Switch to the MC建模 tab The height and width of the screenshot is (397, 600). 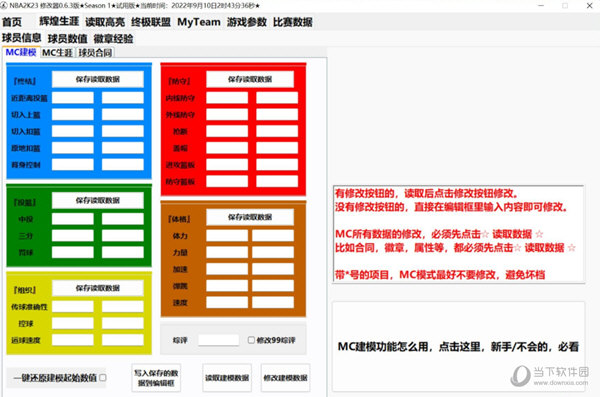point(21,52)
